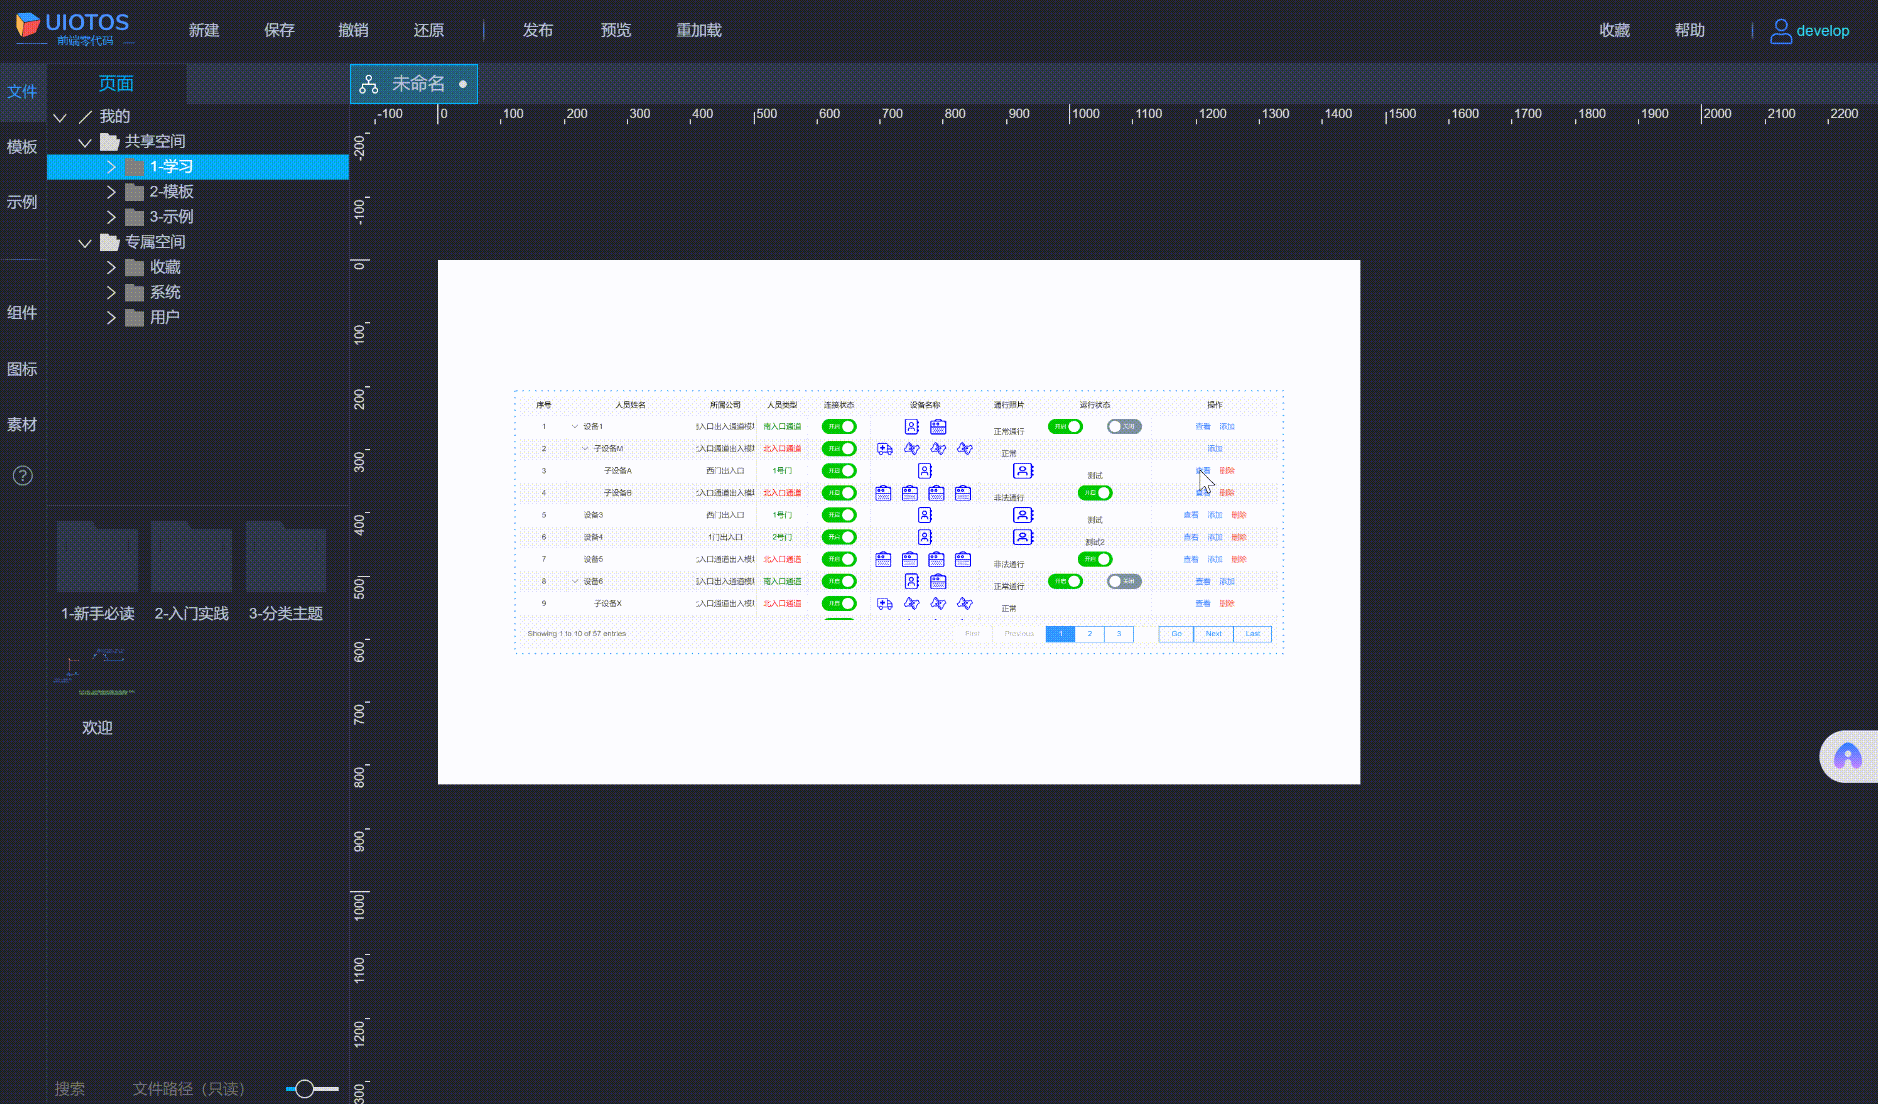Open the help question-mark icon in the sidebar
This screenshot has width=1878, height=1104.
point(22,476)
